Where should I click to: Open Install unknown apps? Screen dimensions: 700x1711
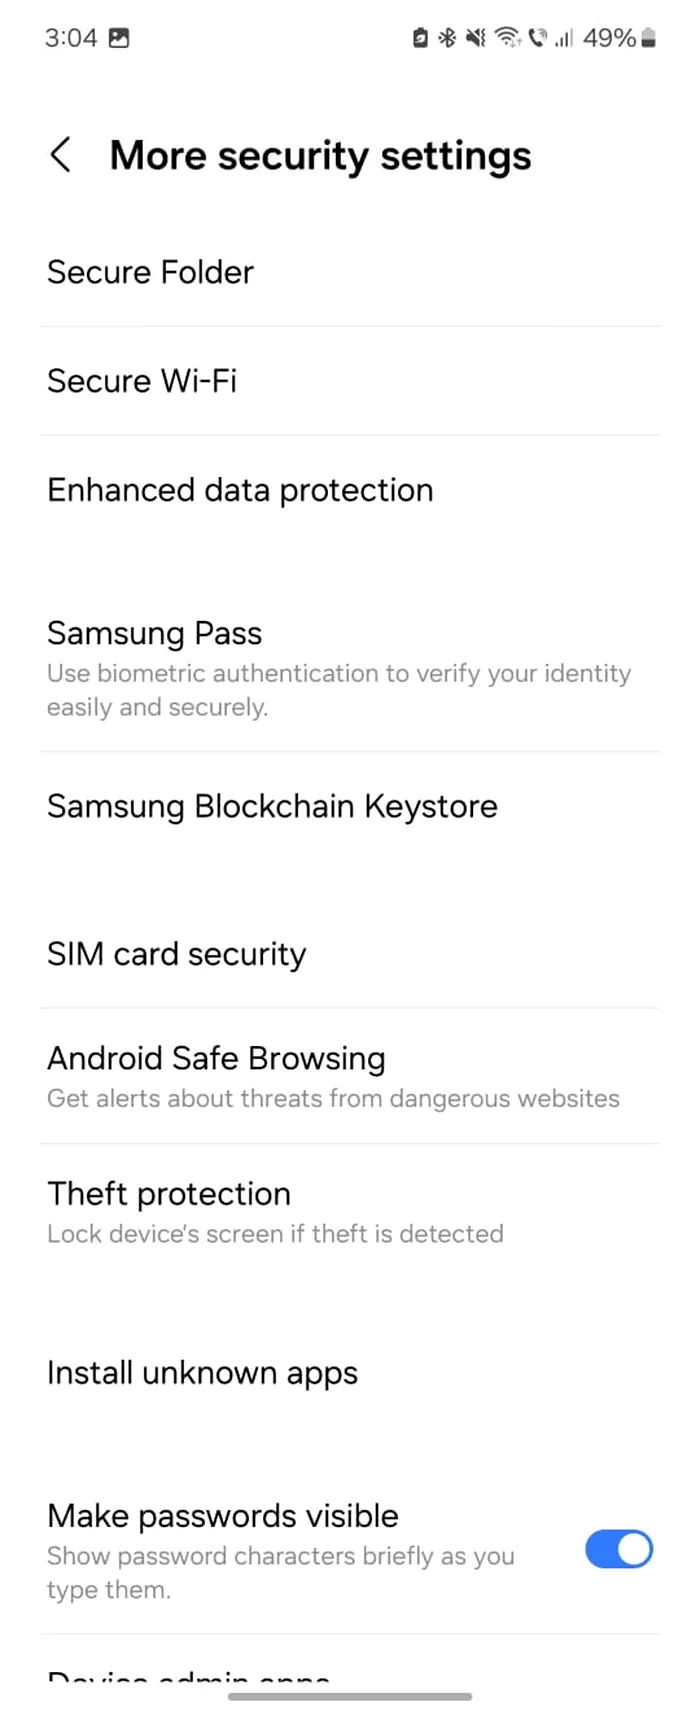pyautogui.click(x=202, y=1373)
